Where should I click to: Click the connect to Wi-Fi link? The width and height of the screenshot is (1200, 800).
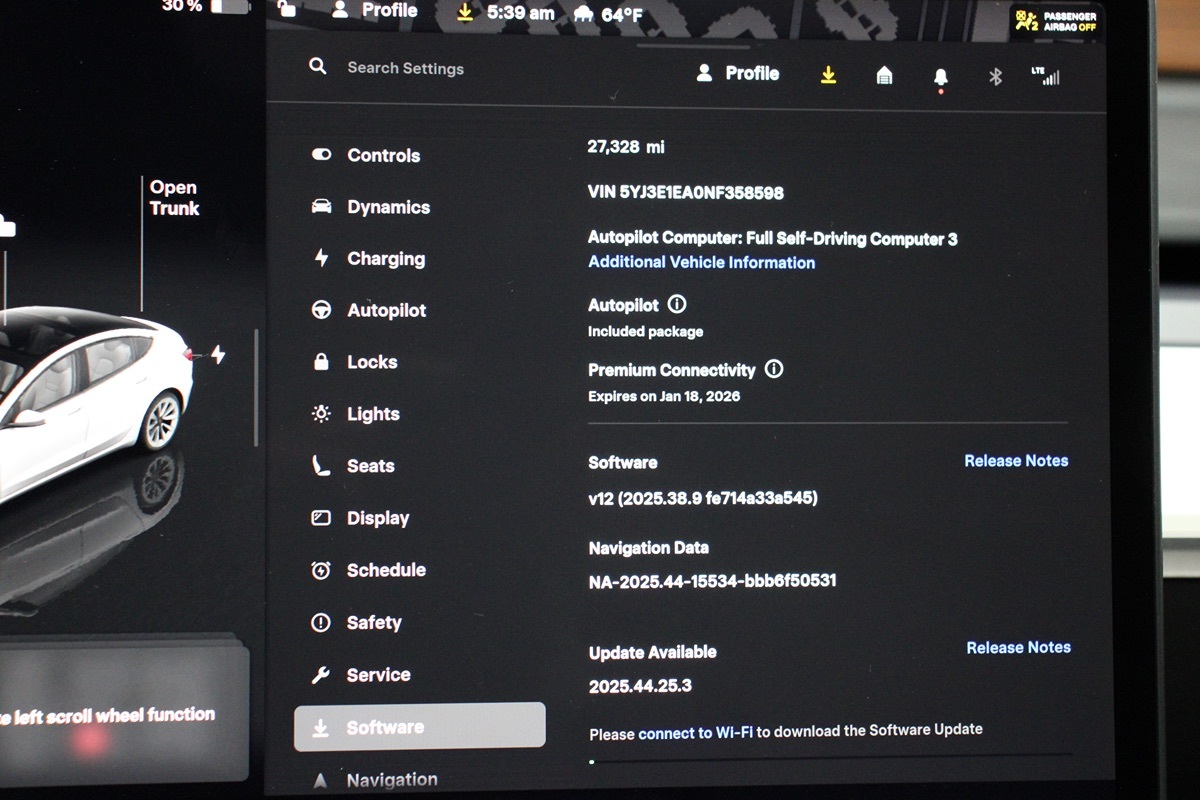695,733
